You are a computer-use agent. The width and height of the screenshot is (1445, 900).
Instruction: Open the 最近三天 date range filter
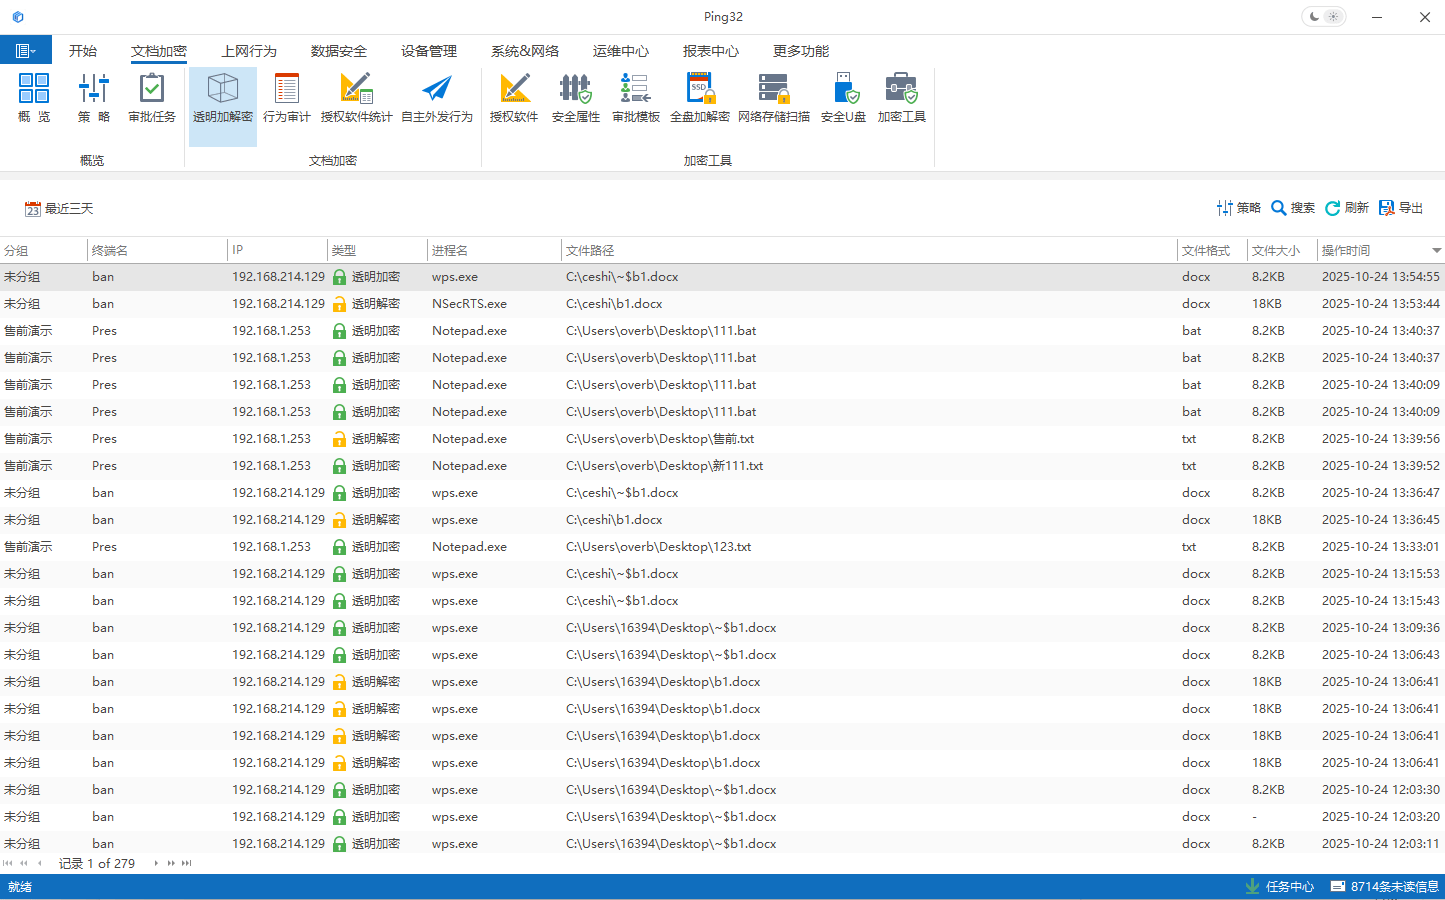[x=59, y=209]
